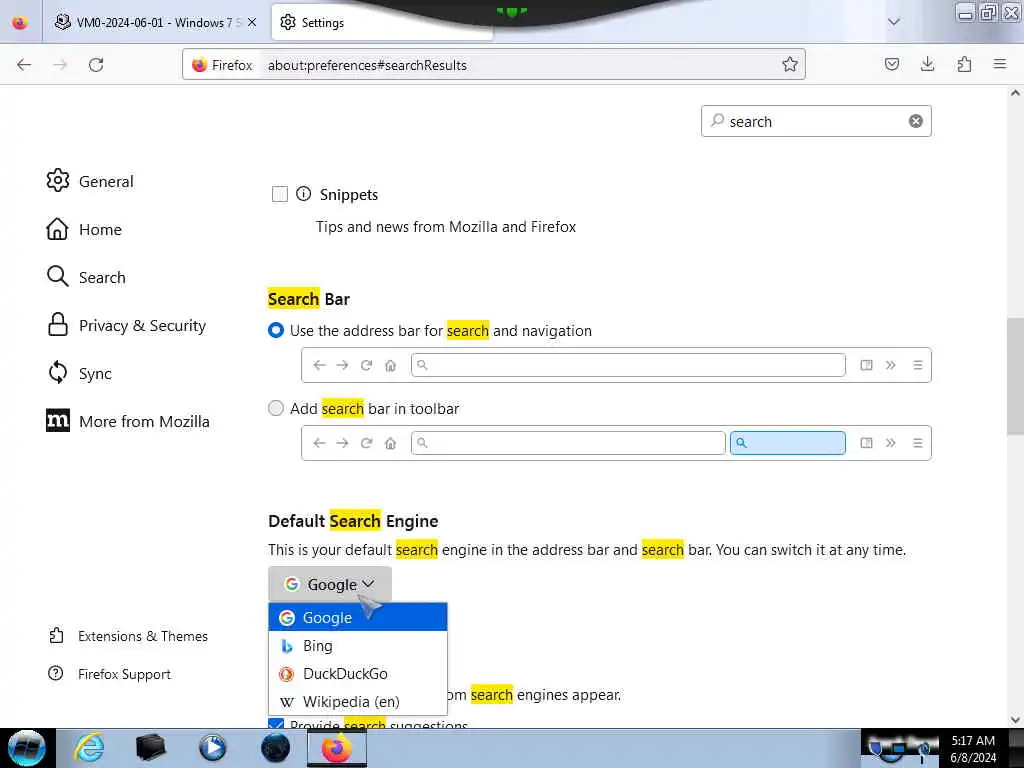
Task: Open the Windows Media Player taskbar icon
Action: point(212,747)
